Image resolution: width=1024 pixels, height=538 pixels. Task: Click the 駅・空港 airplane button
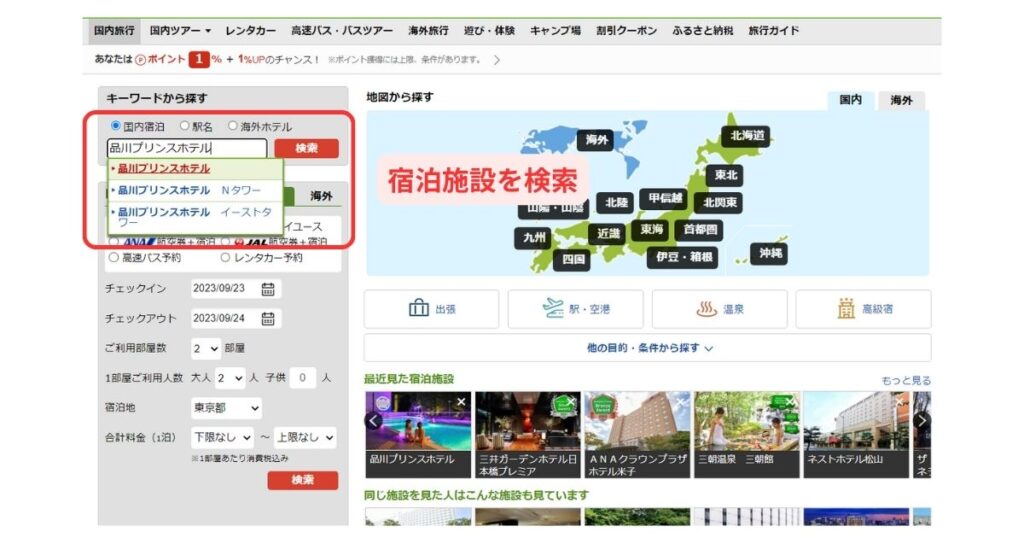[575, 309]
